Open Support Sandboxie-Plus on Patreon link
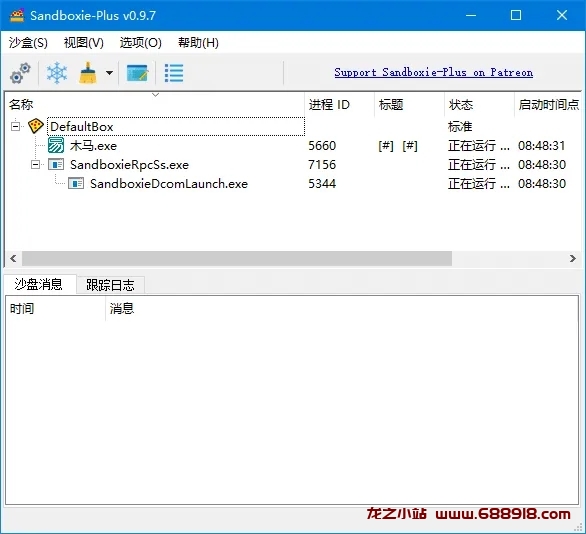Viewport: 586px width, 534px height. pyautogui.click(x=434, y=72)
